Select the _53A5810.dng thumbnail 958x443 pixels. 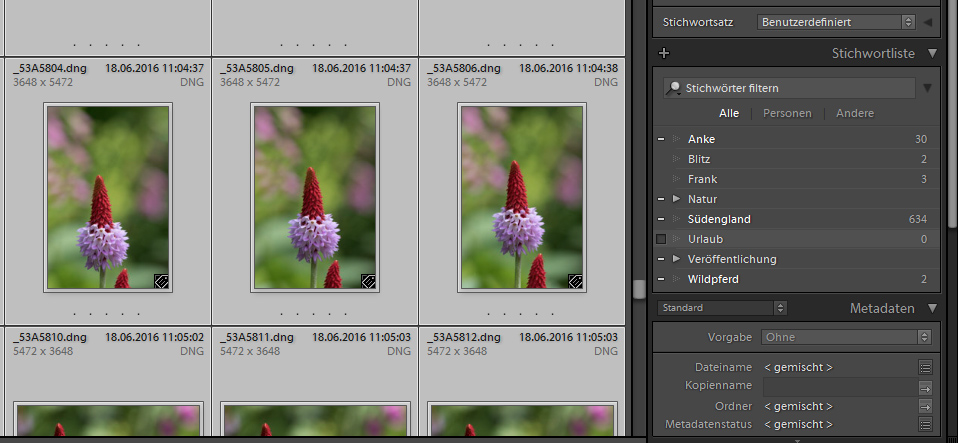pyautogui.click(x=108, y=420)
